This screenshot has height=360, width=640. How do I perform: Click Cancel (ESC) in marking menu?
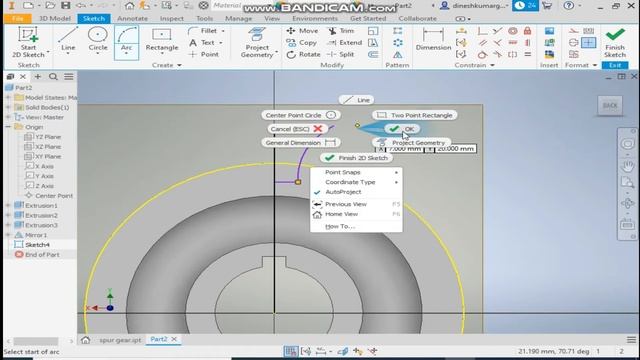pos(298,129)
